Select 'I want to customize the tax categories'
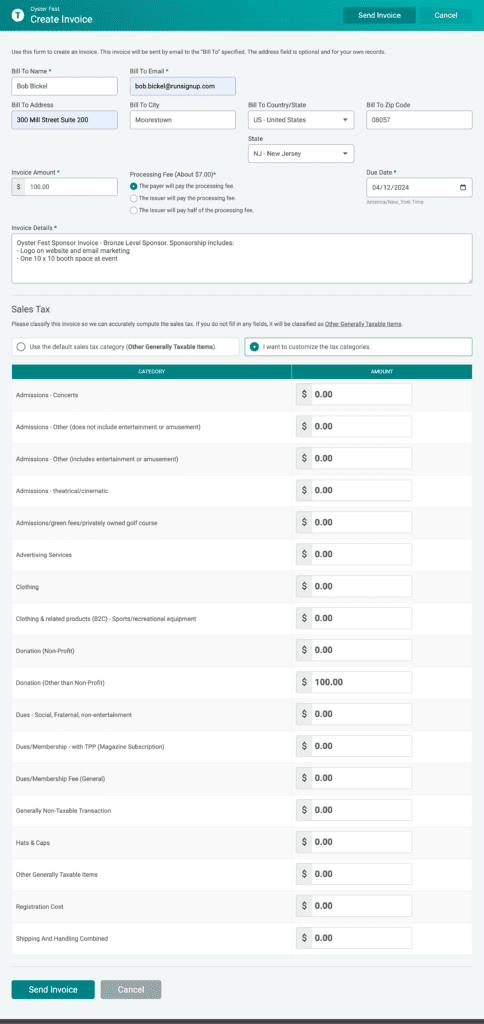The height and width of the screenshot is (1024, 484). click(358, 347)
